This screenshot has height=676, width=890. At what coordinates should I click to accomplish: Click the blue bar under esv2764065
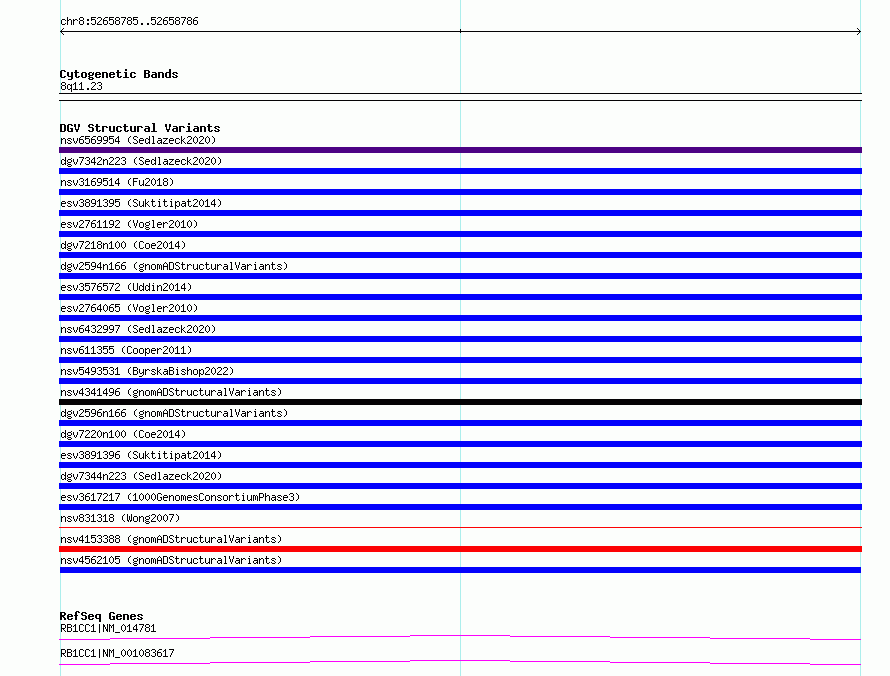(x=460, y=318)
